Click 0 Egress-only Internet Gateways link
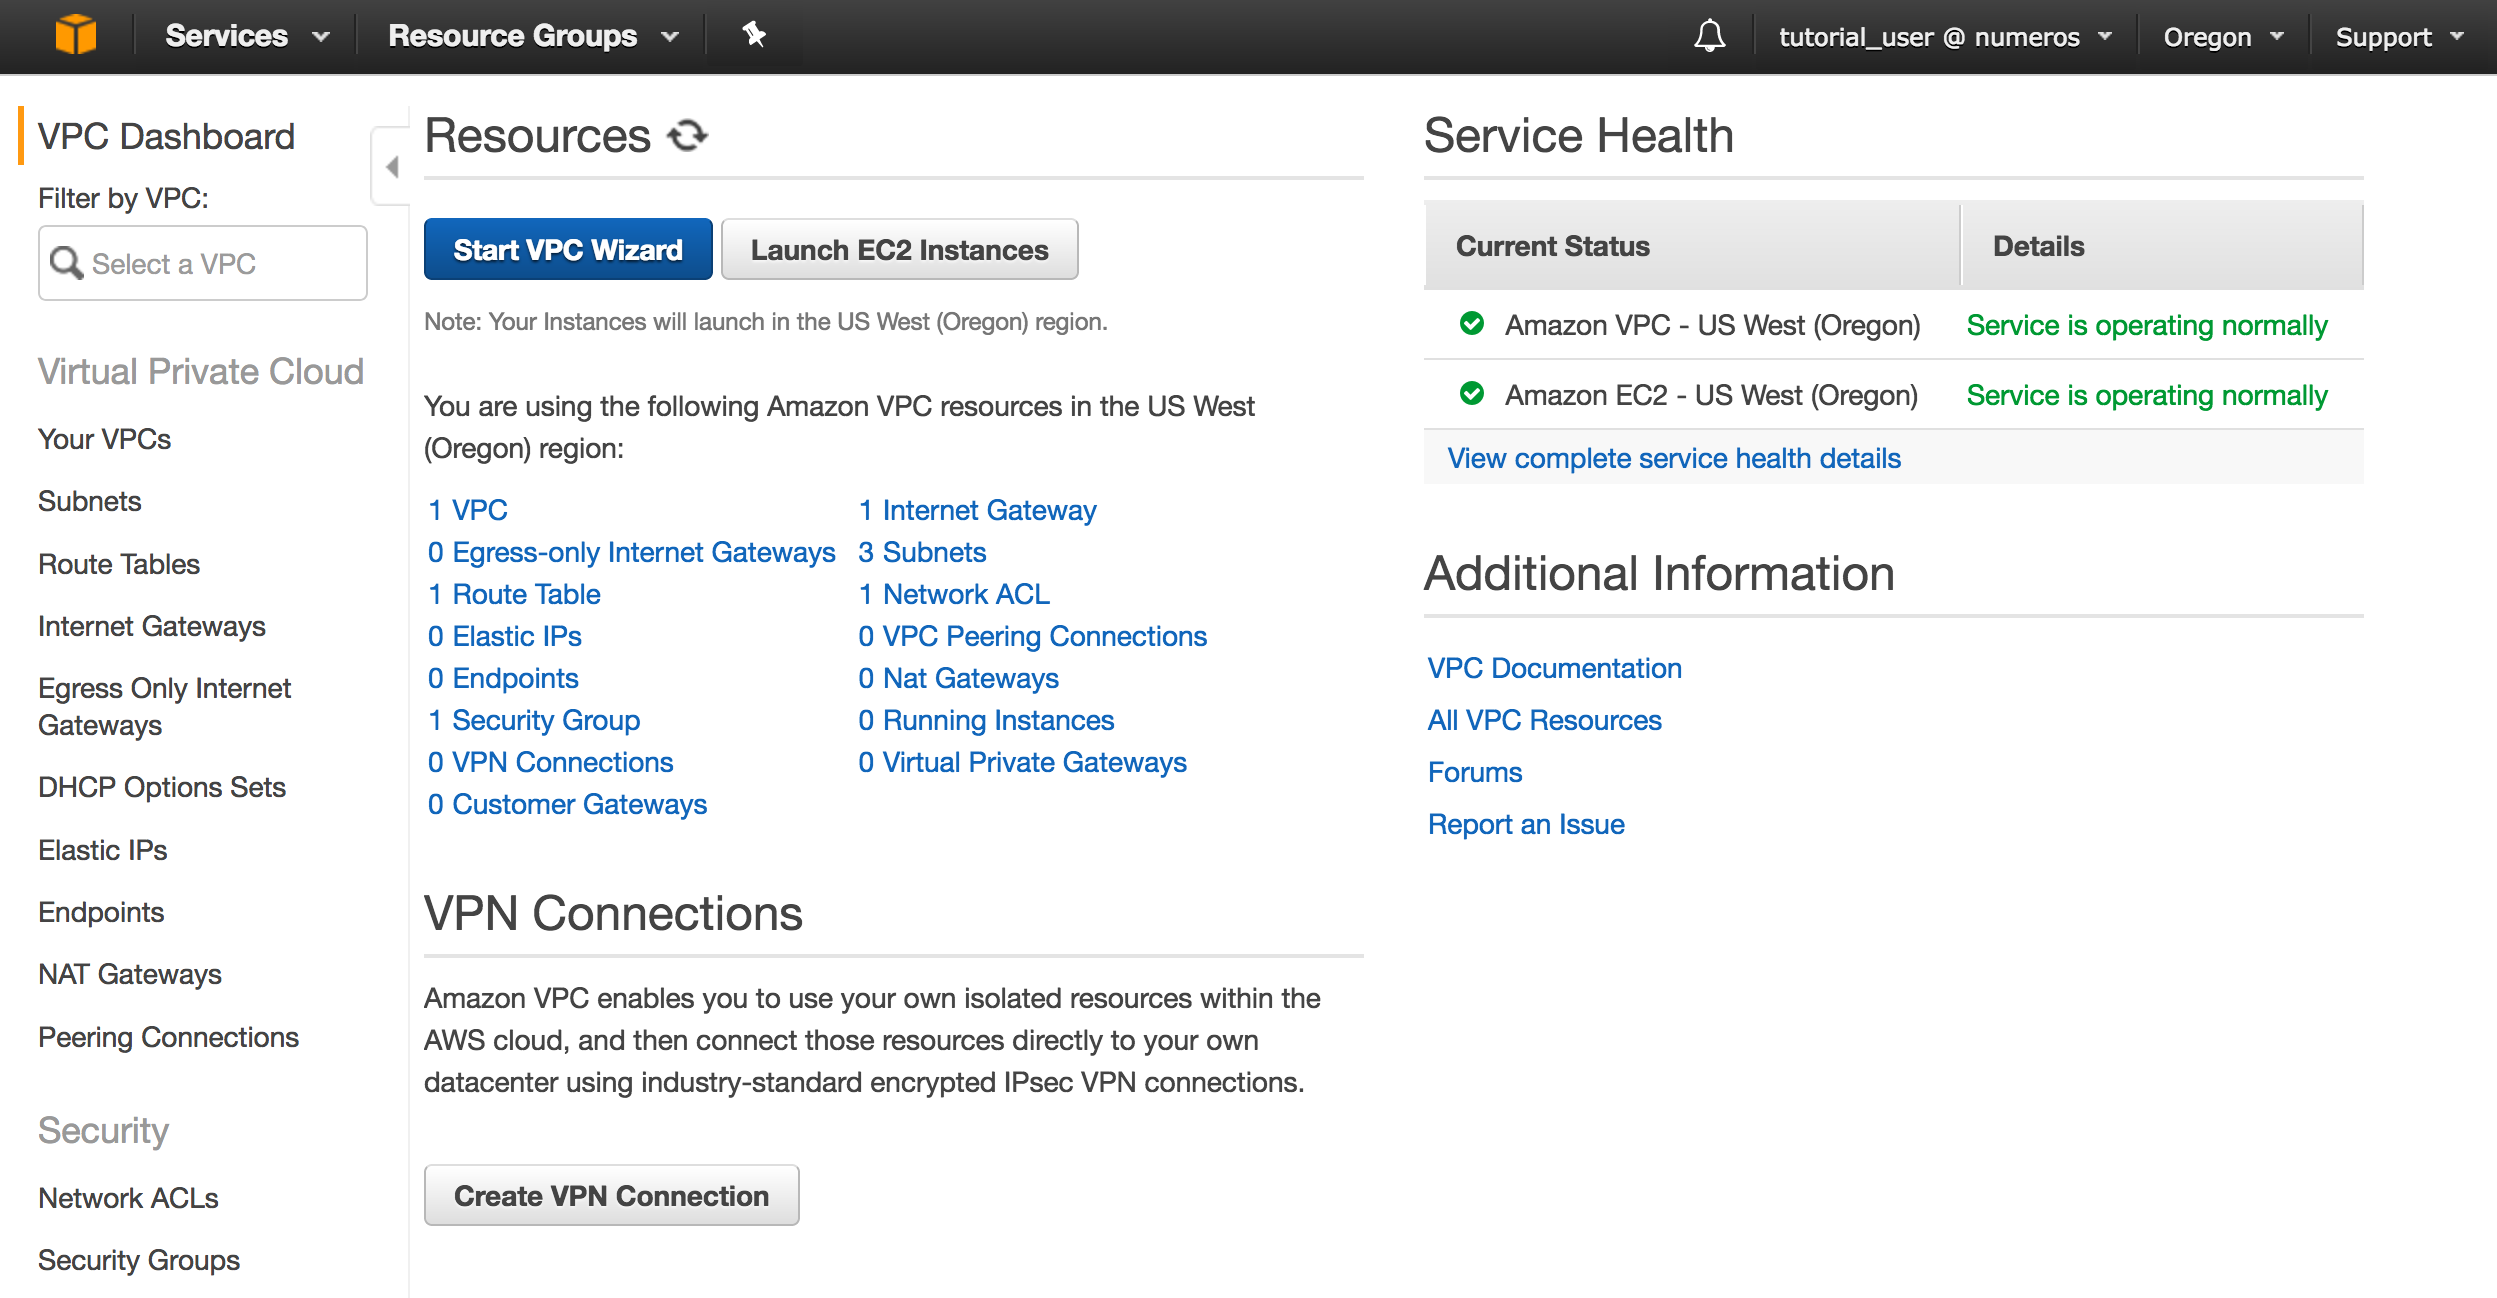Viewport: 2497px width, 1298px height. tap(632, 552)
